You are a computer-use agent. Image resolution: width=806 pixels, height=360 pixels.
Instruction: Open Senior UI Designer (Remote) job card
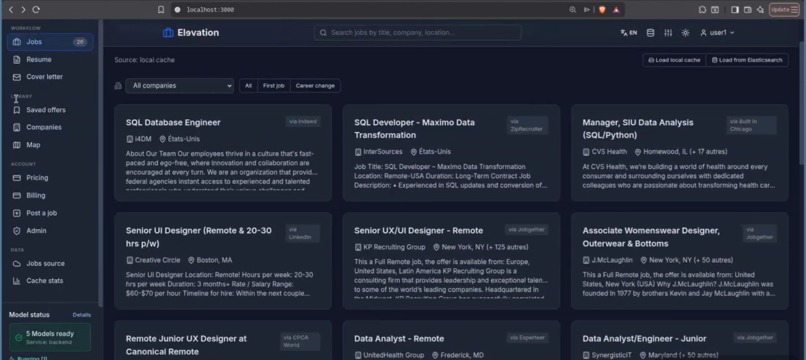223,261
